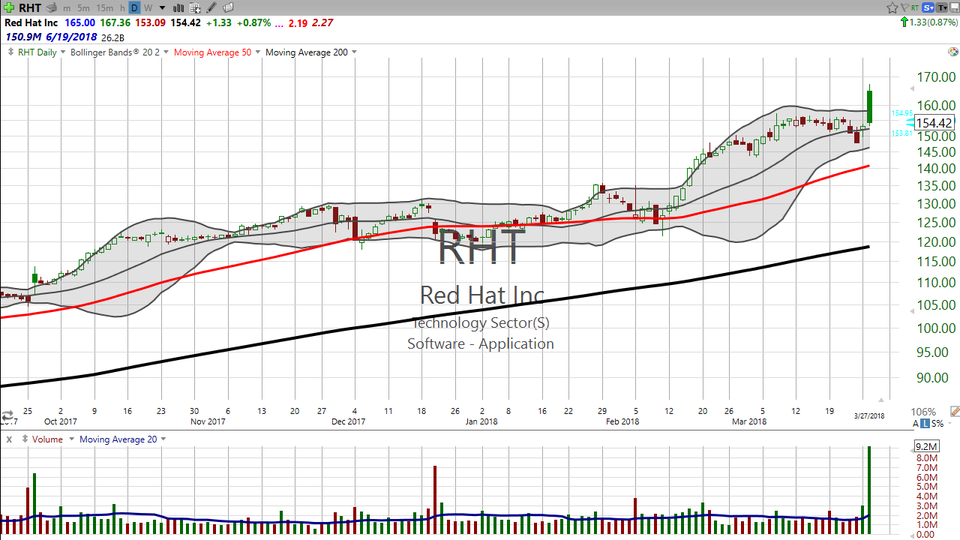This screenshot has width=960, height=540.
Task: Click the percent change +0.87%
Action: click(x=254, y=23)
